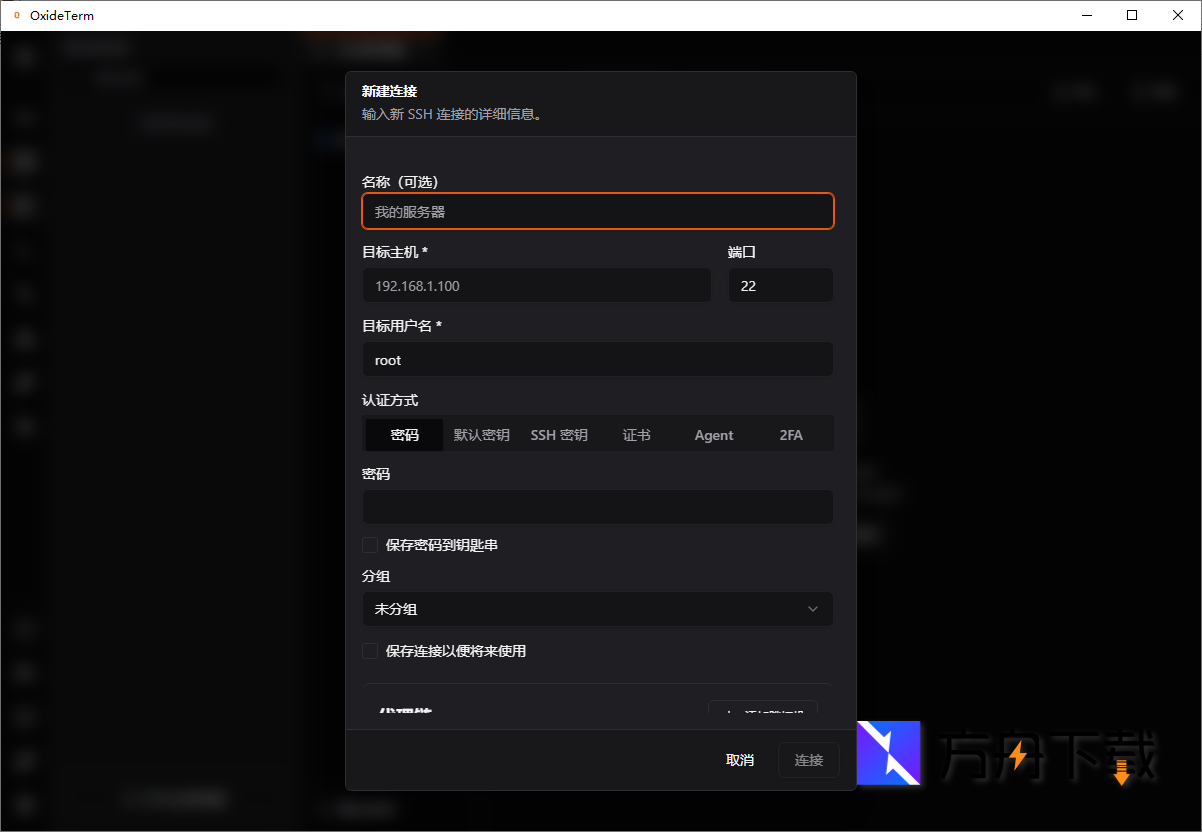
Task: Click the third icon in the left sidebar
Action: [x=24, y=161]
